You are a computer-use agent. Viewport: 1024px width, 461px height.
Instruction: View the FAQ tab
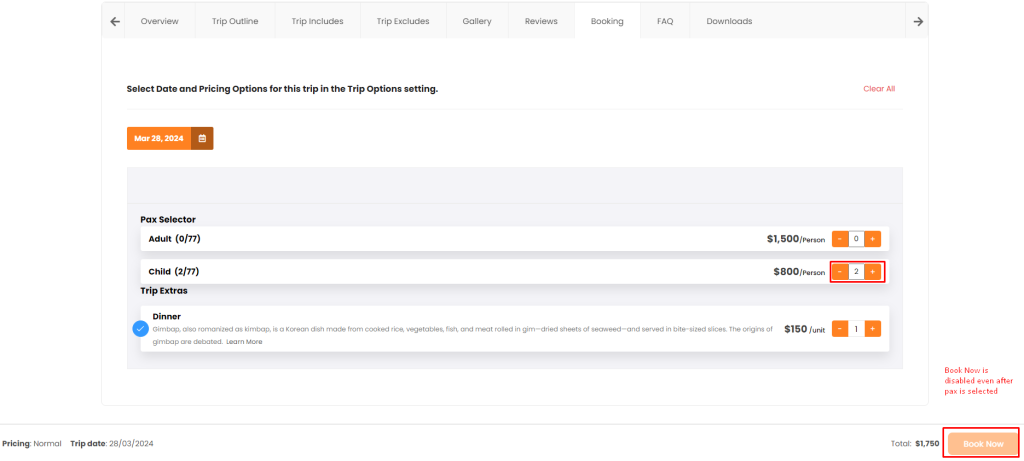coord(665,21)
